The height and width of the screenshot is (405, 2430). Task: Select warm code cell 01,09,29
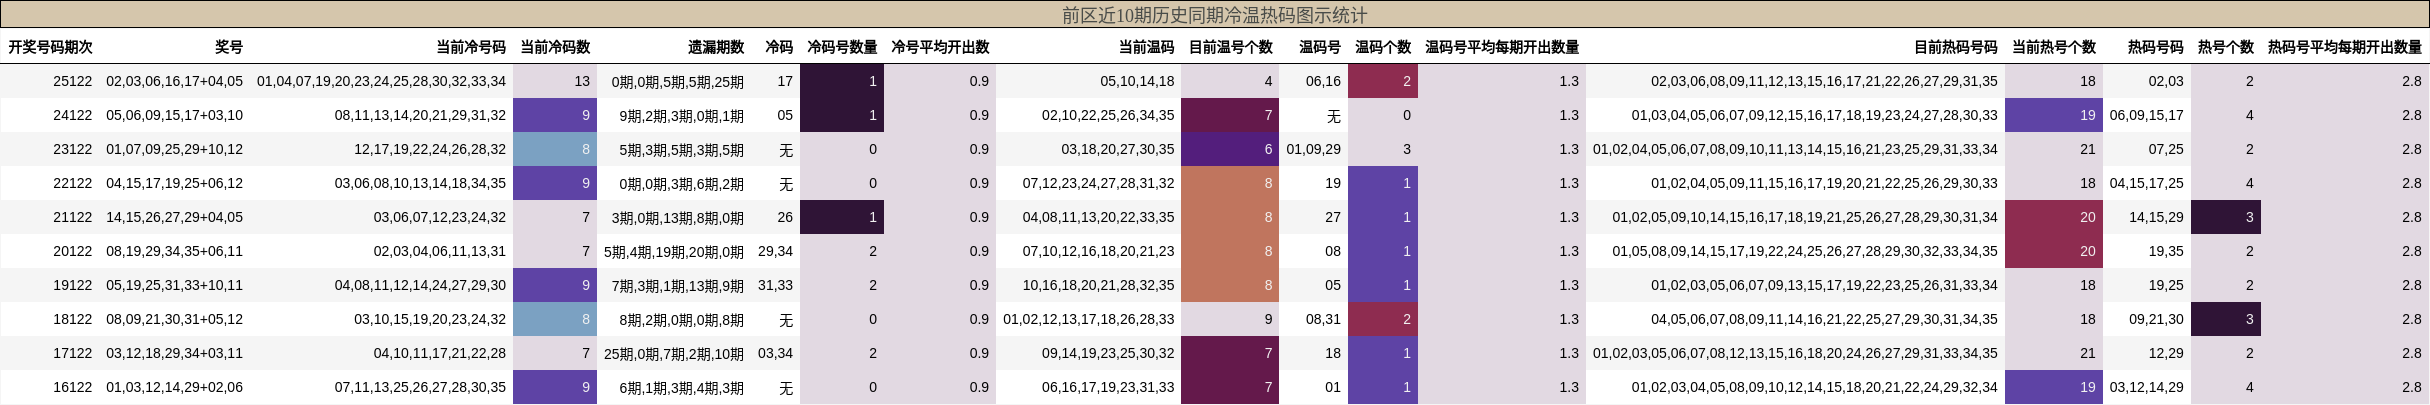pos(1314,149)
